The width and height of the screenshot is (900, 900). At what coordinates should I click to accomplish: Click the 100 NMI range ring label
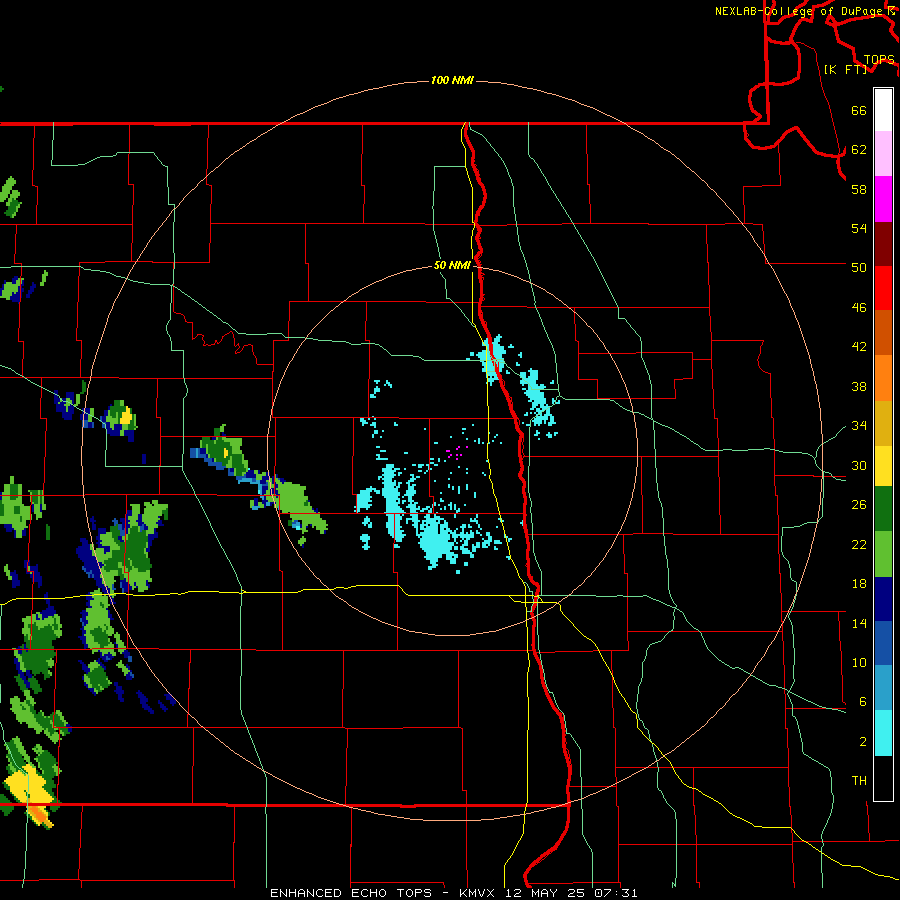coord(452,80)
